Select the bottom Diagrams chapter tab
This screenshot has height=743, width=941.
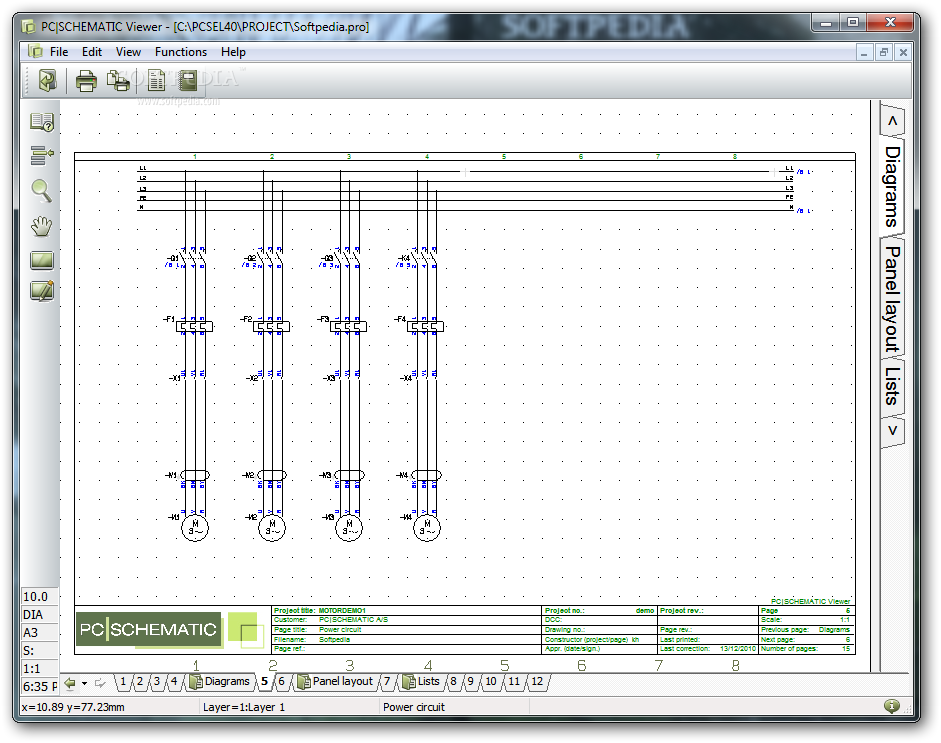point(220,682)
